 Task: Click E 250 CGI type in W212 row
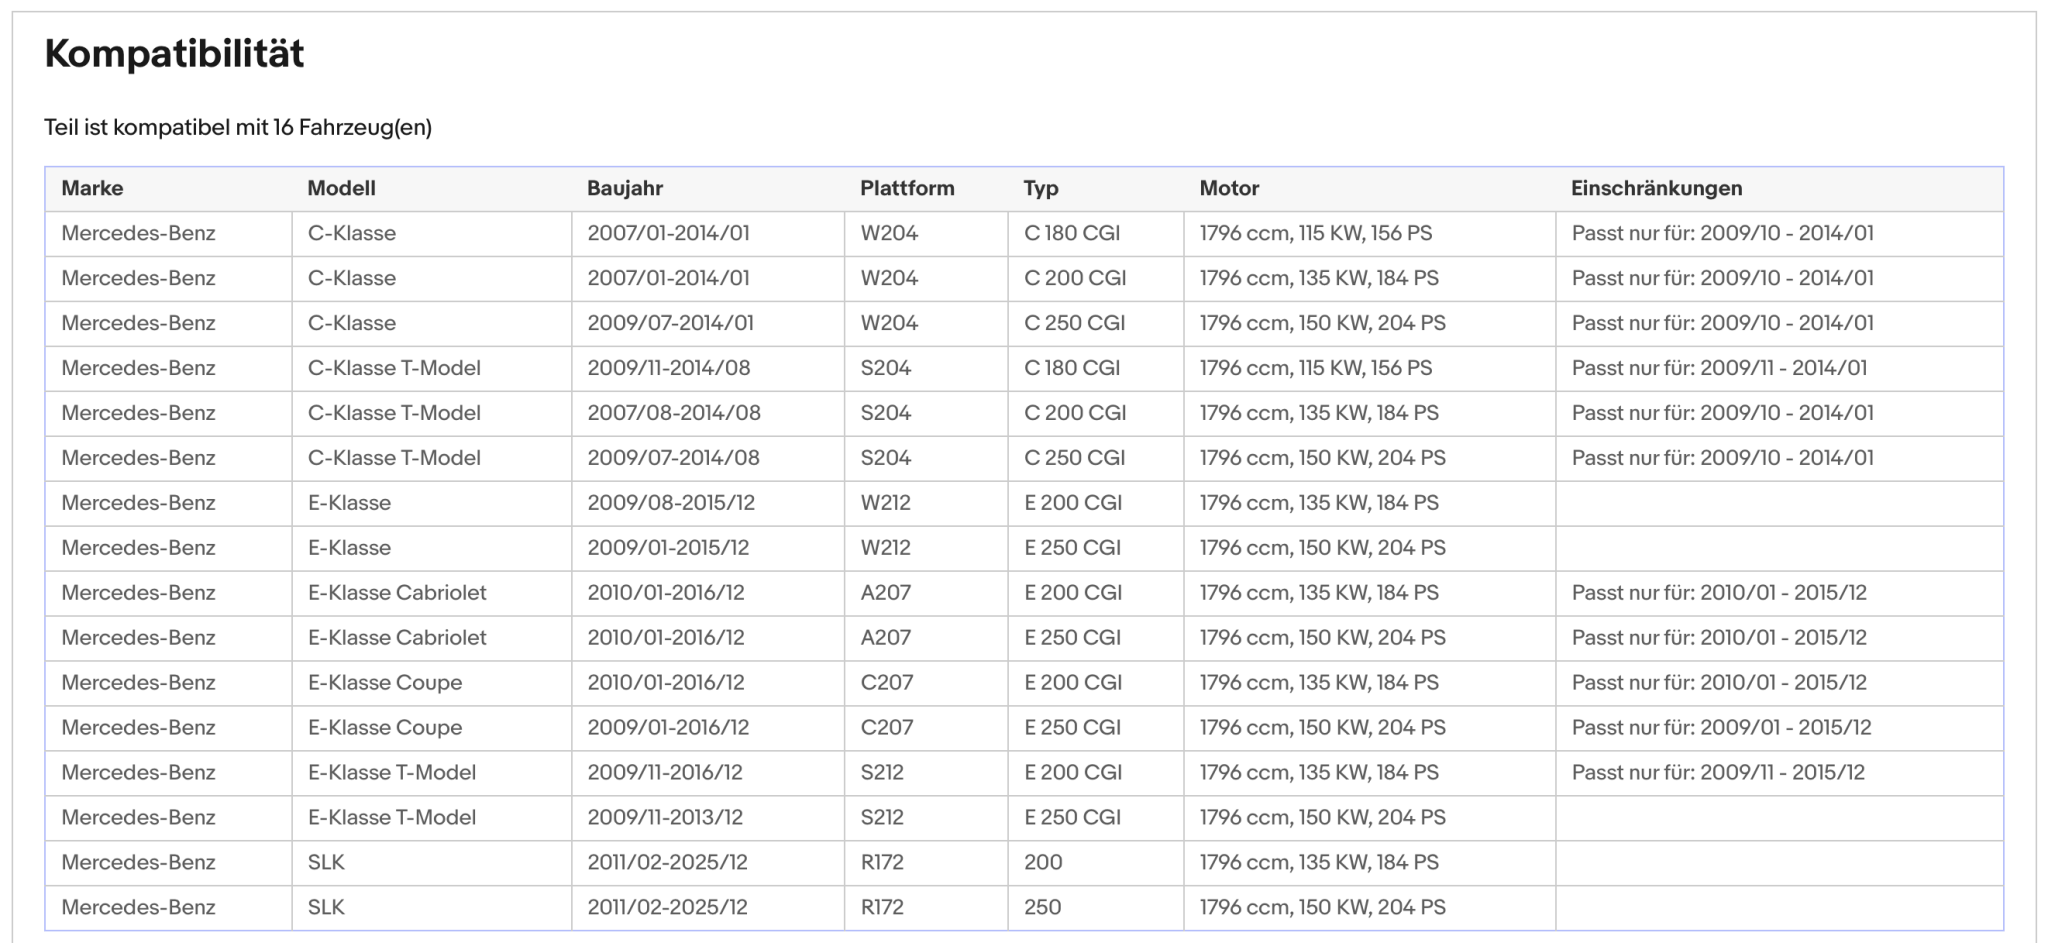pyautogui.click(x=1073, y=548)
